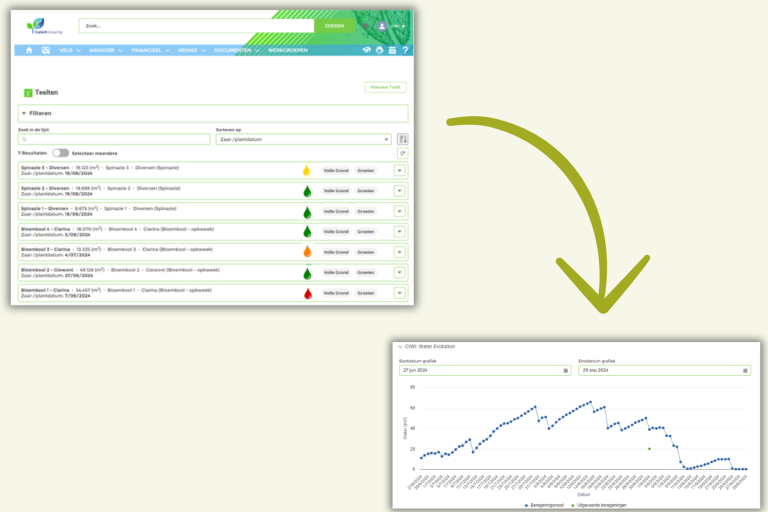The height and width of the screenshot is (512, 768).
Task: Click the refresh list icon
Action: (x=403, y=153)
